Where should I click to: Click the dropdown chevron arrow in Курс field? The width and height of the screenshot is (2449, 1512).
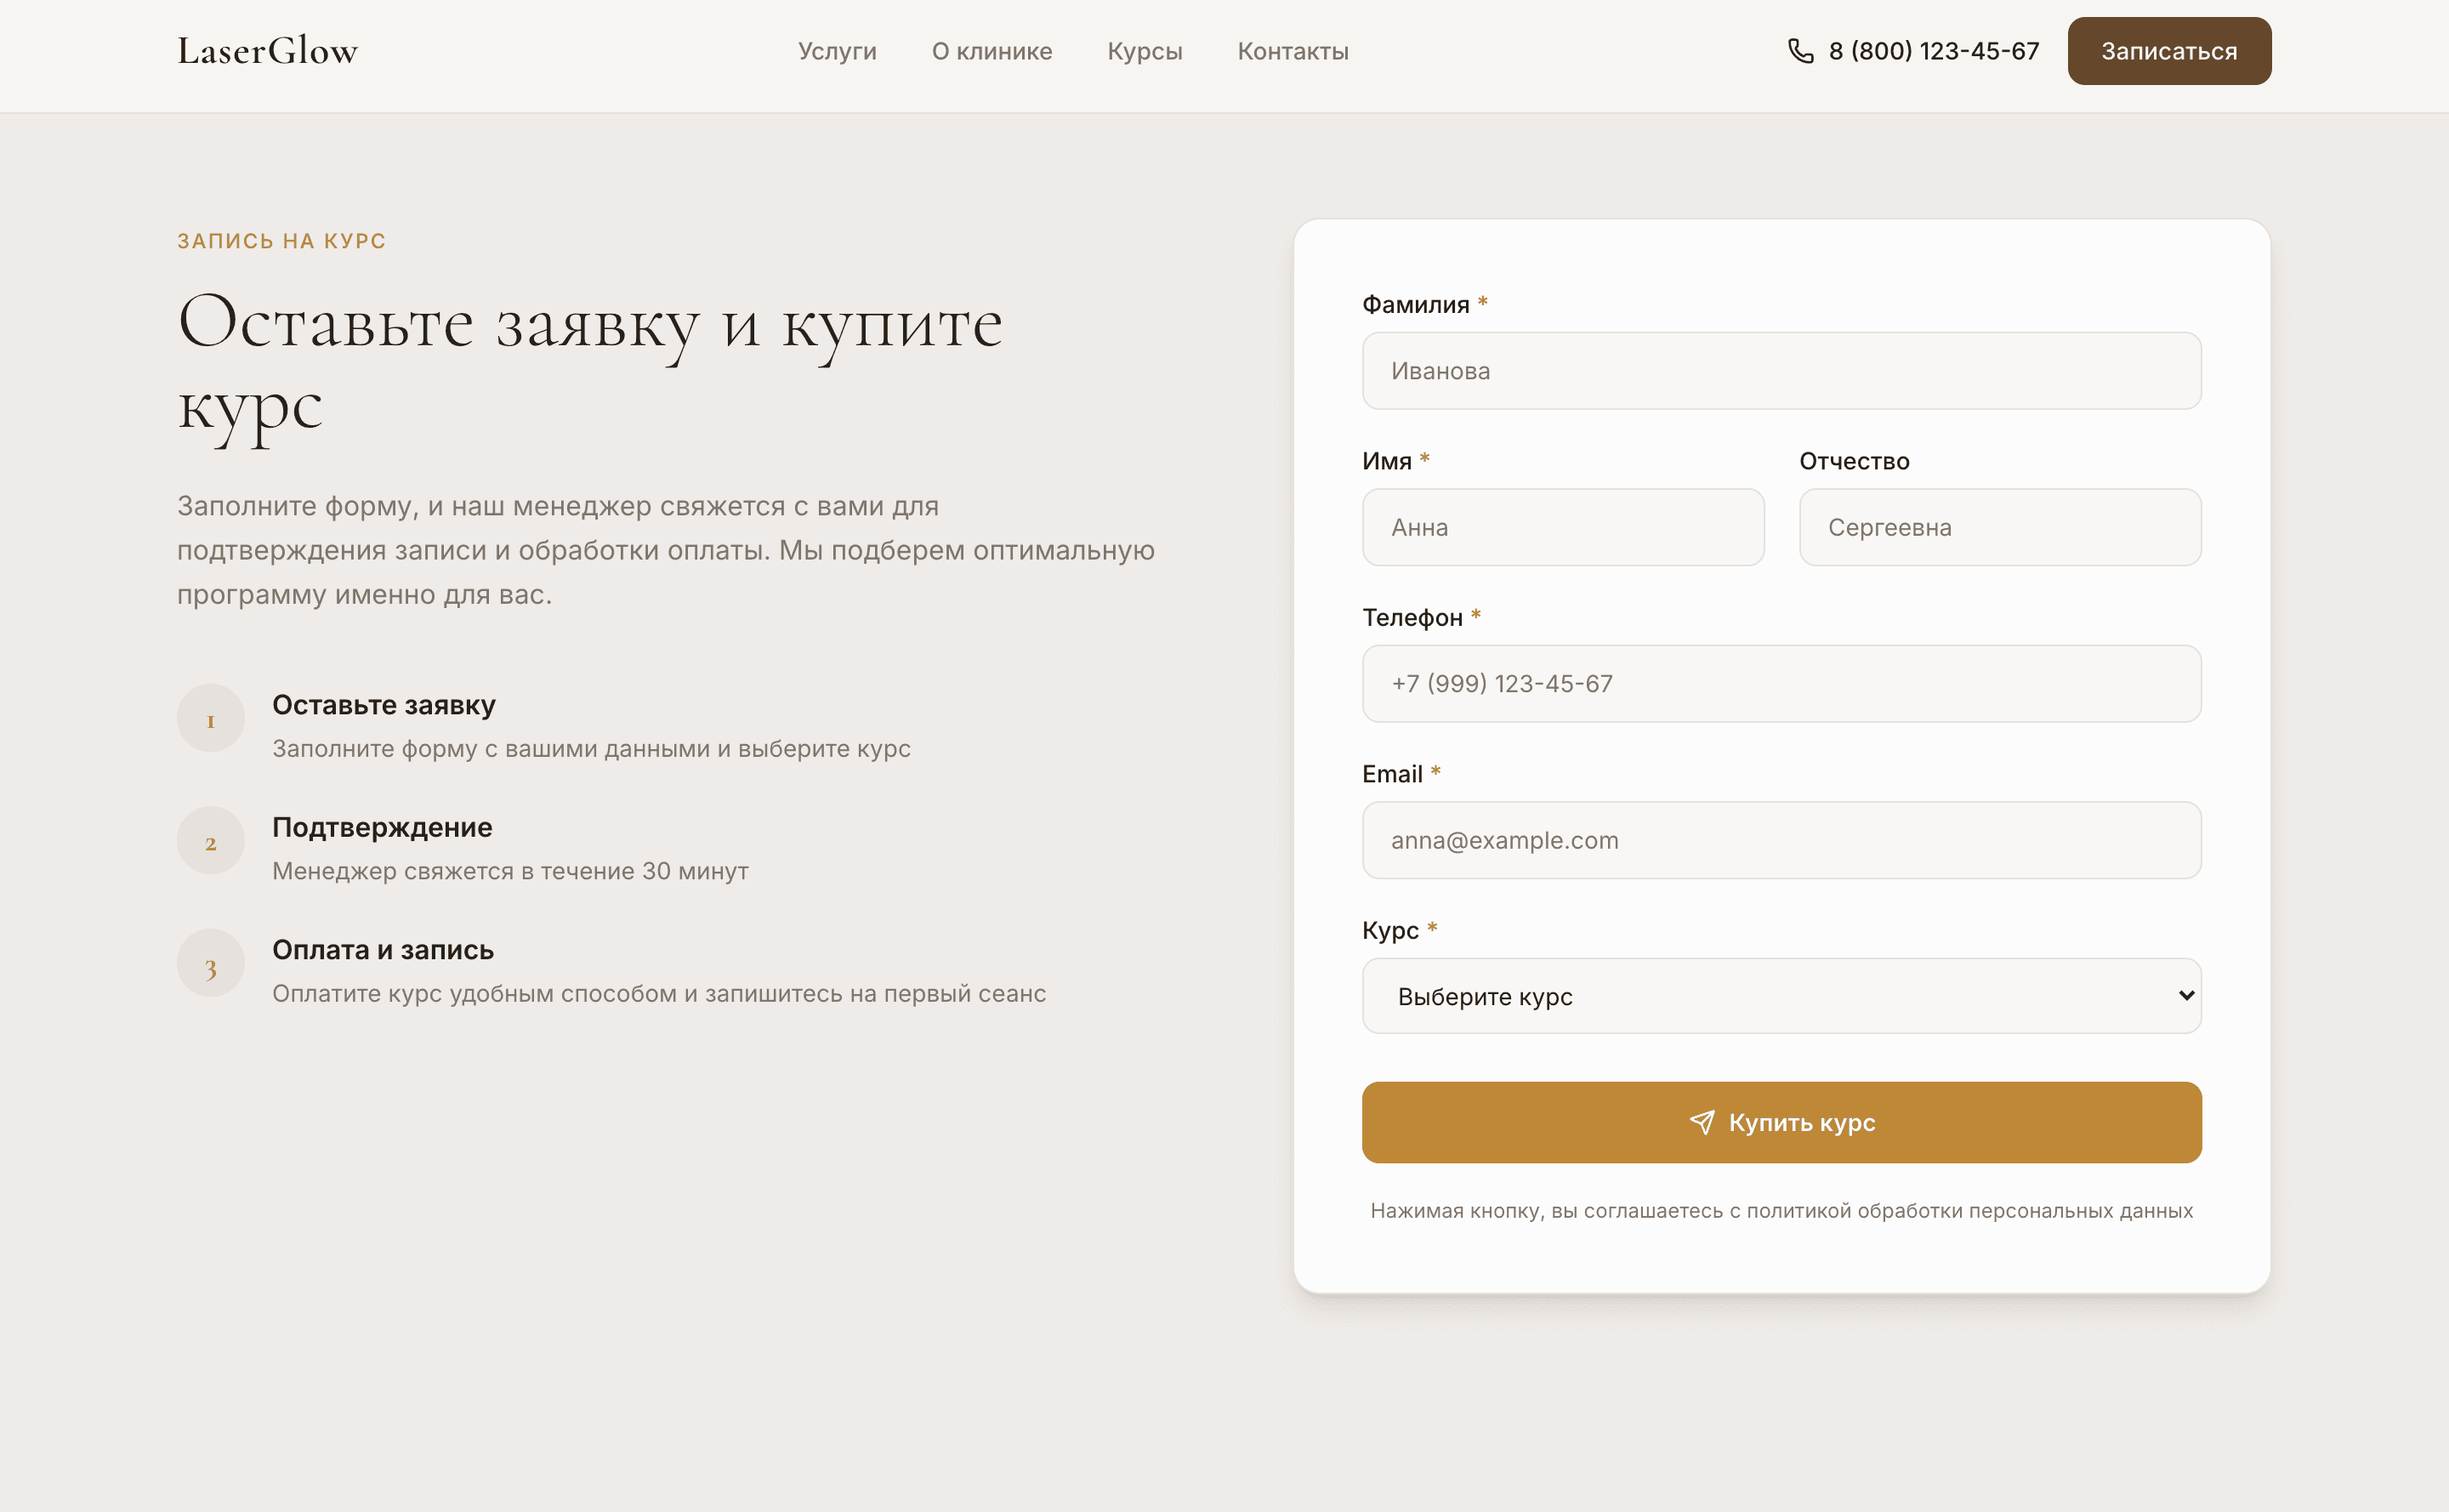(x=2186, y=995)
